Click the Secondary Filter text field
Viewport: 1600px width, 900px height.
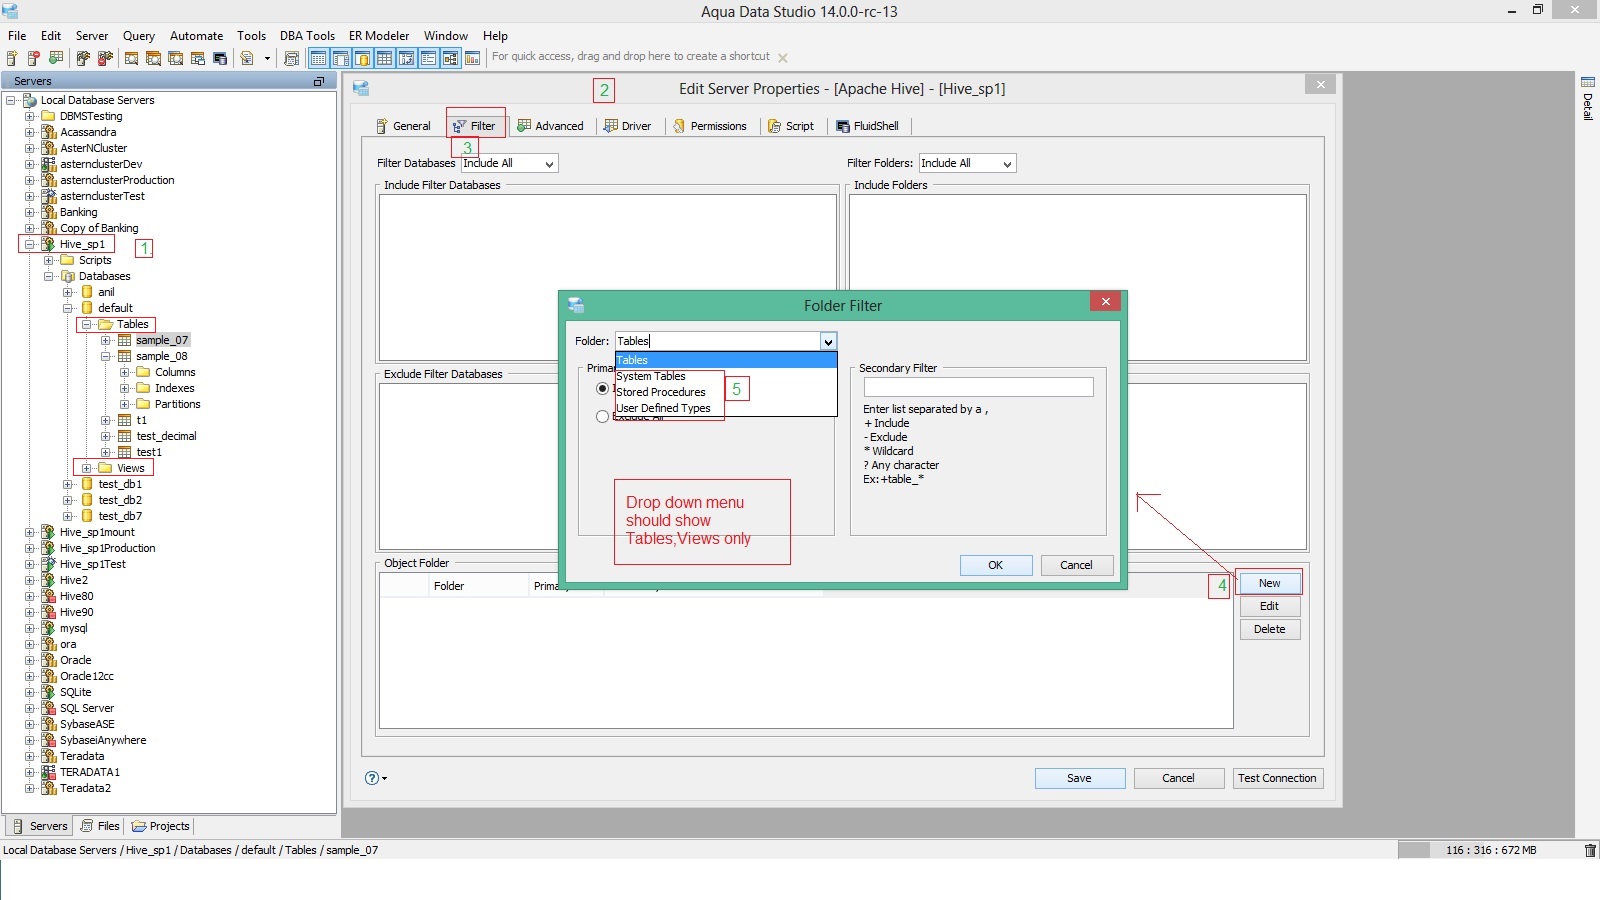pyautogui.click(x=979, y=387)
